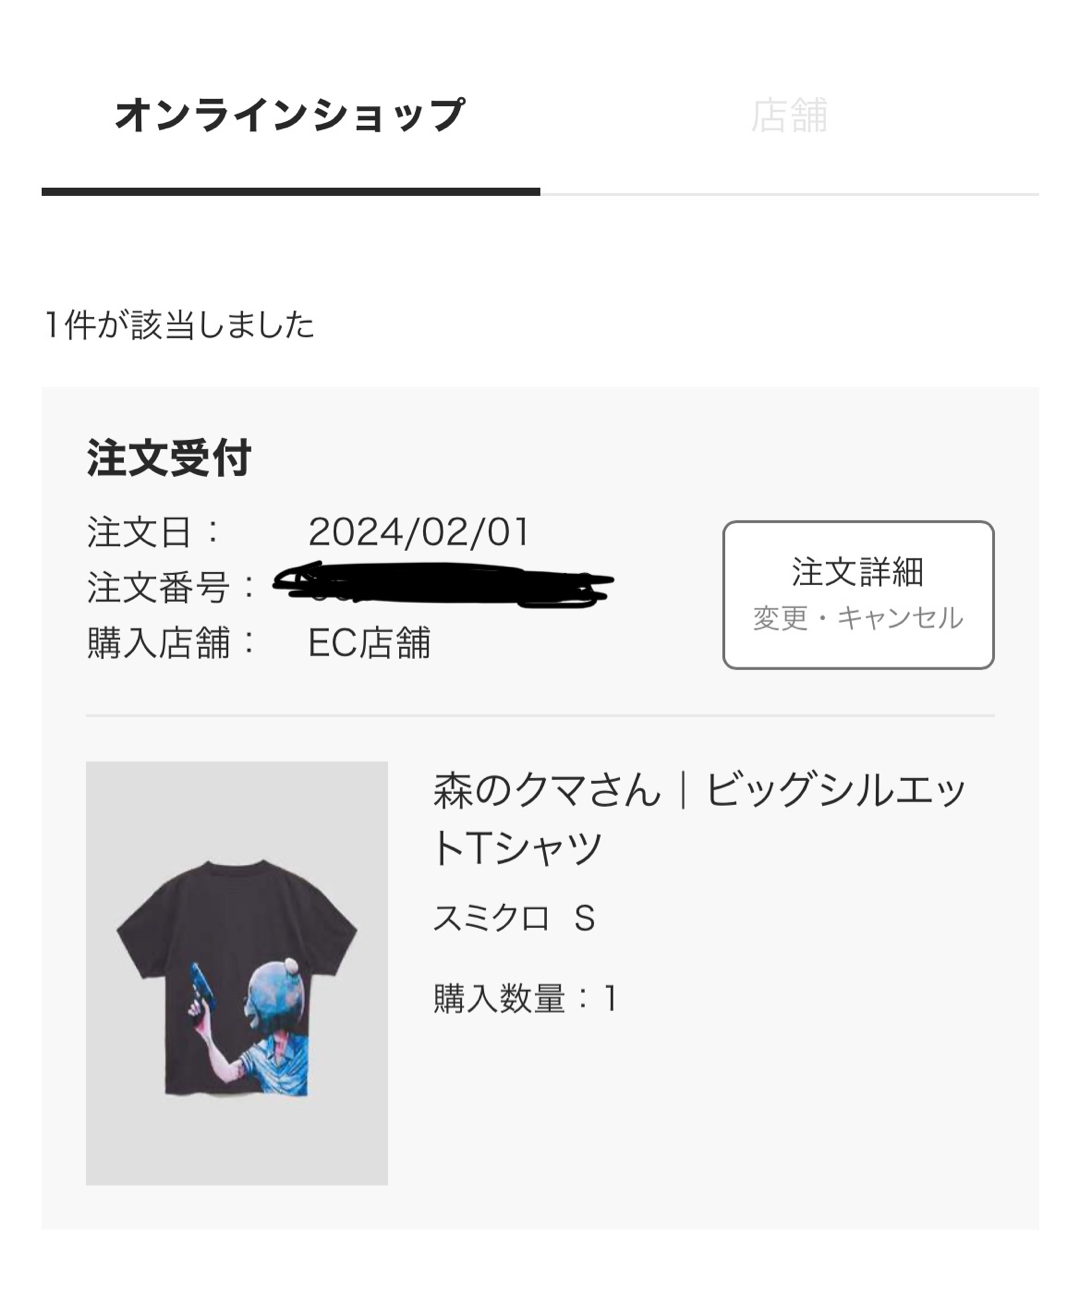Screen dimensions: 1080x1304
Task: Tap the blacked-out order number
Action: [443, 585]
